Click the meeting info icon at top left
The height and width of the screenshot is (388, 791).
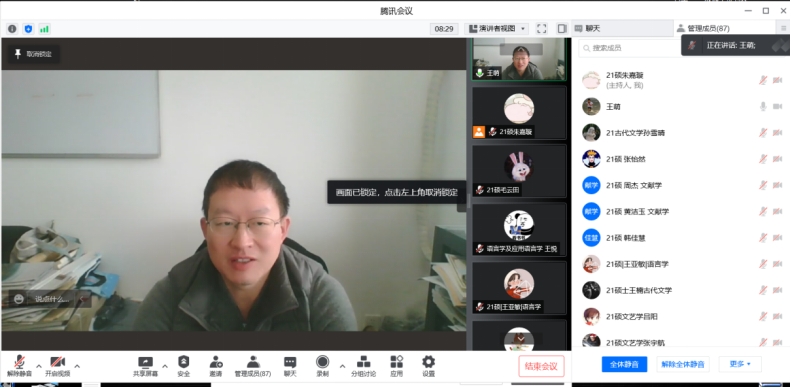13,29
